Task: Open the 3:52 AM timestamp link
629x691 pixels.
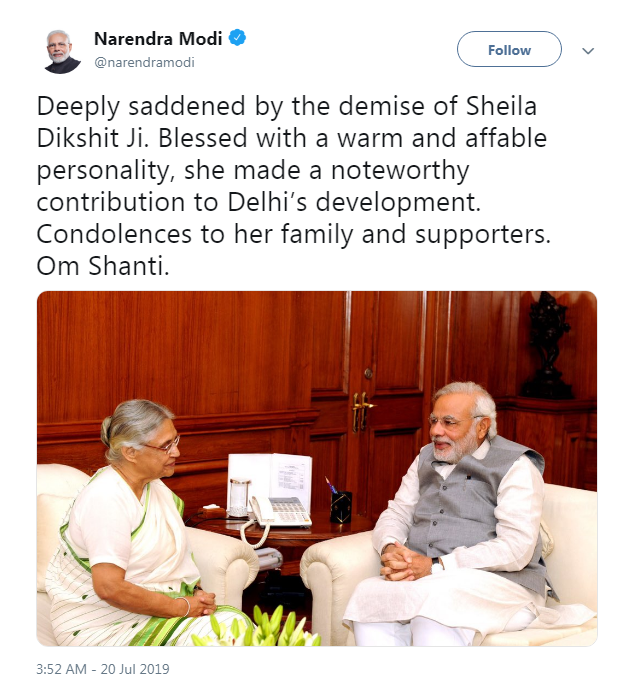Action: click(x=61, y=669)
